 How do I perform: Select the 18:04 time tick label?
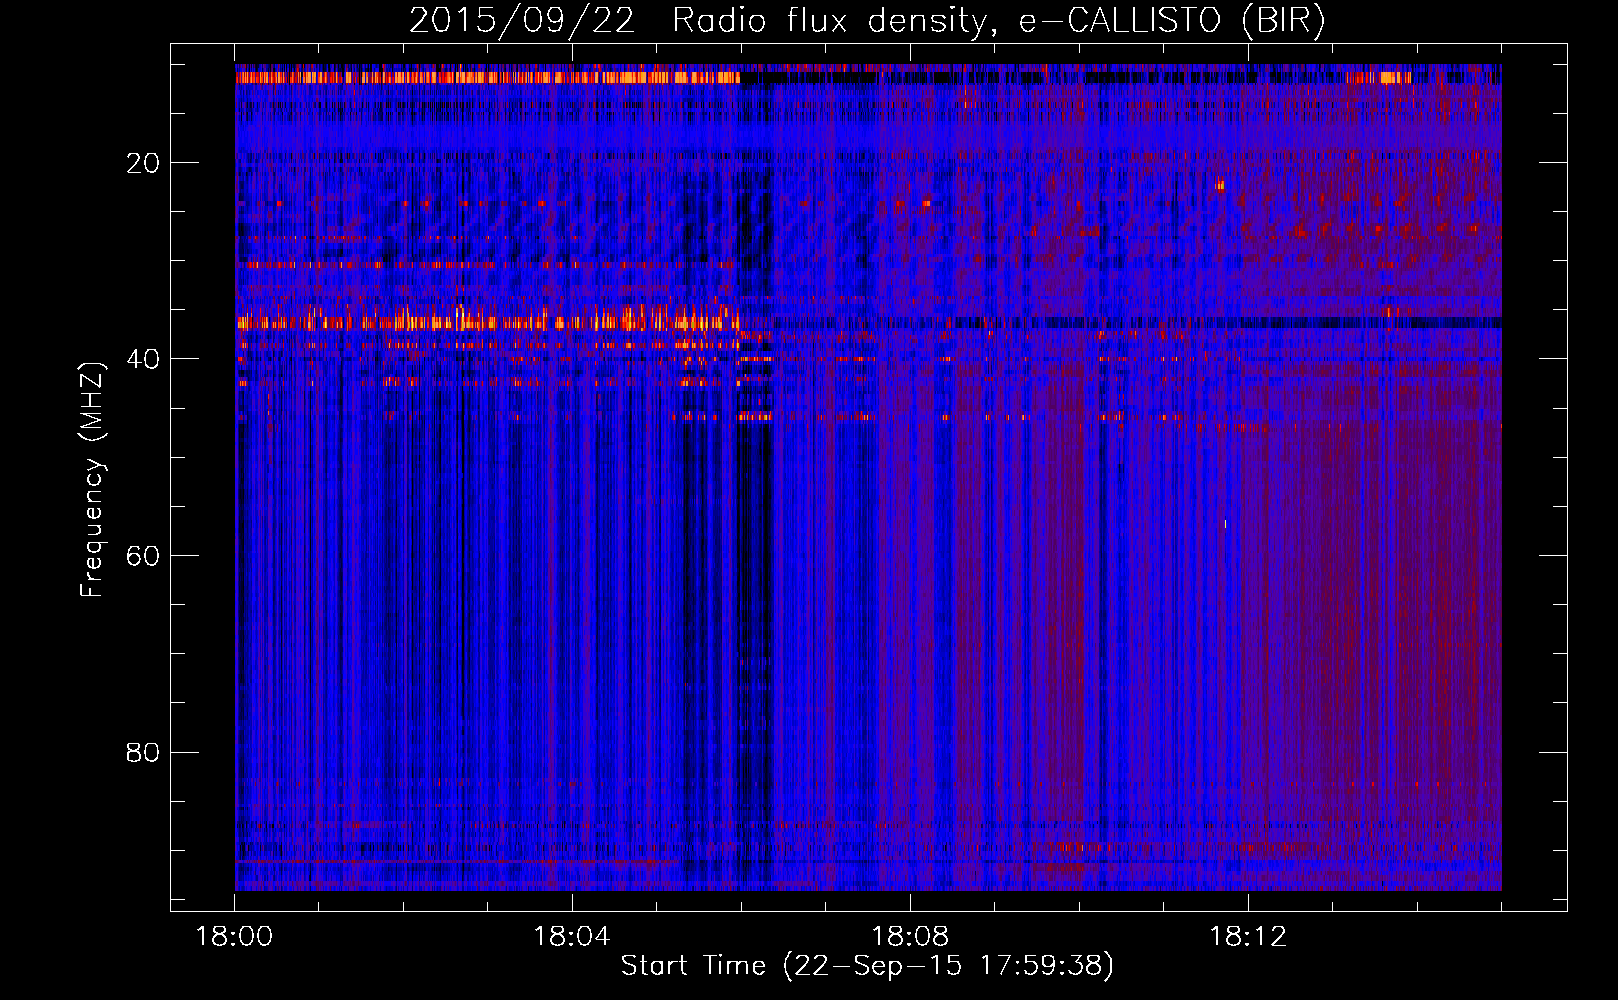(x=572, y=937)
